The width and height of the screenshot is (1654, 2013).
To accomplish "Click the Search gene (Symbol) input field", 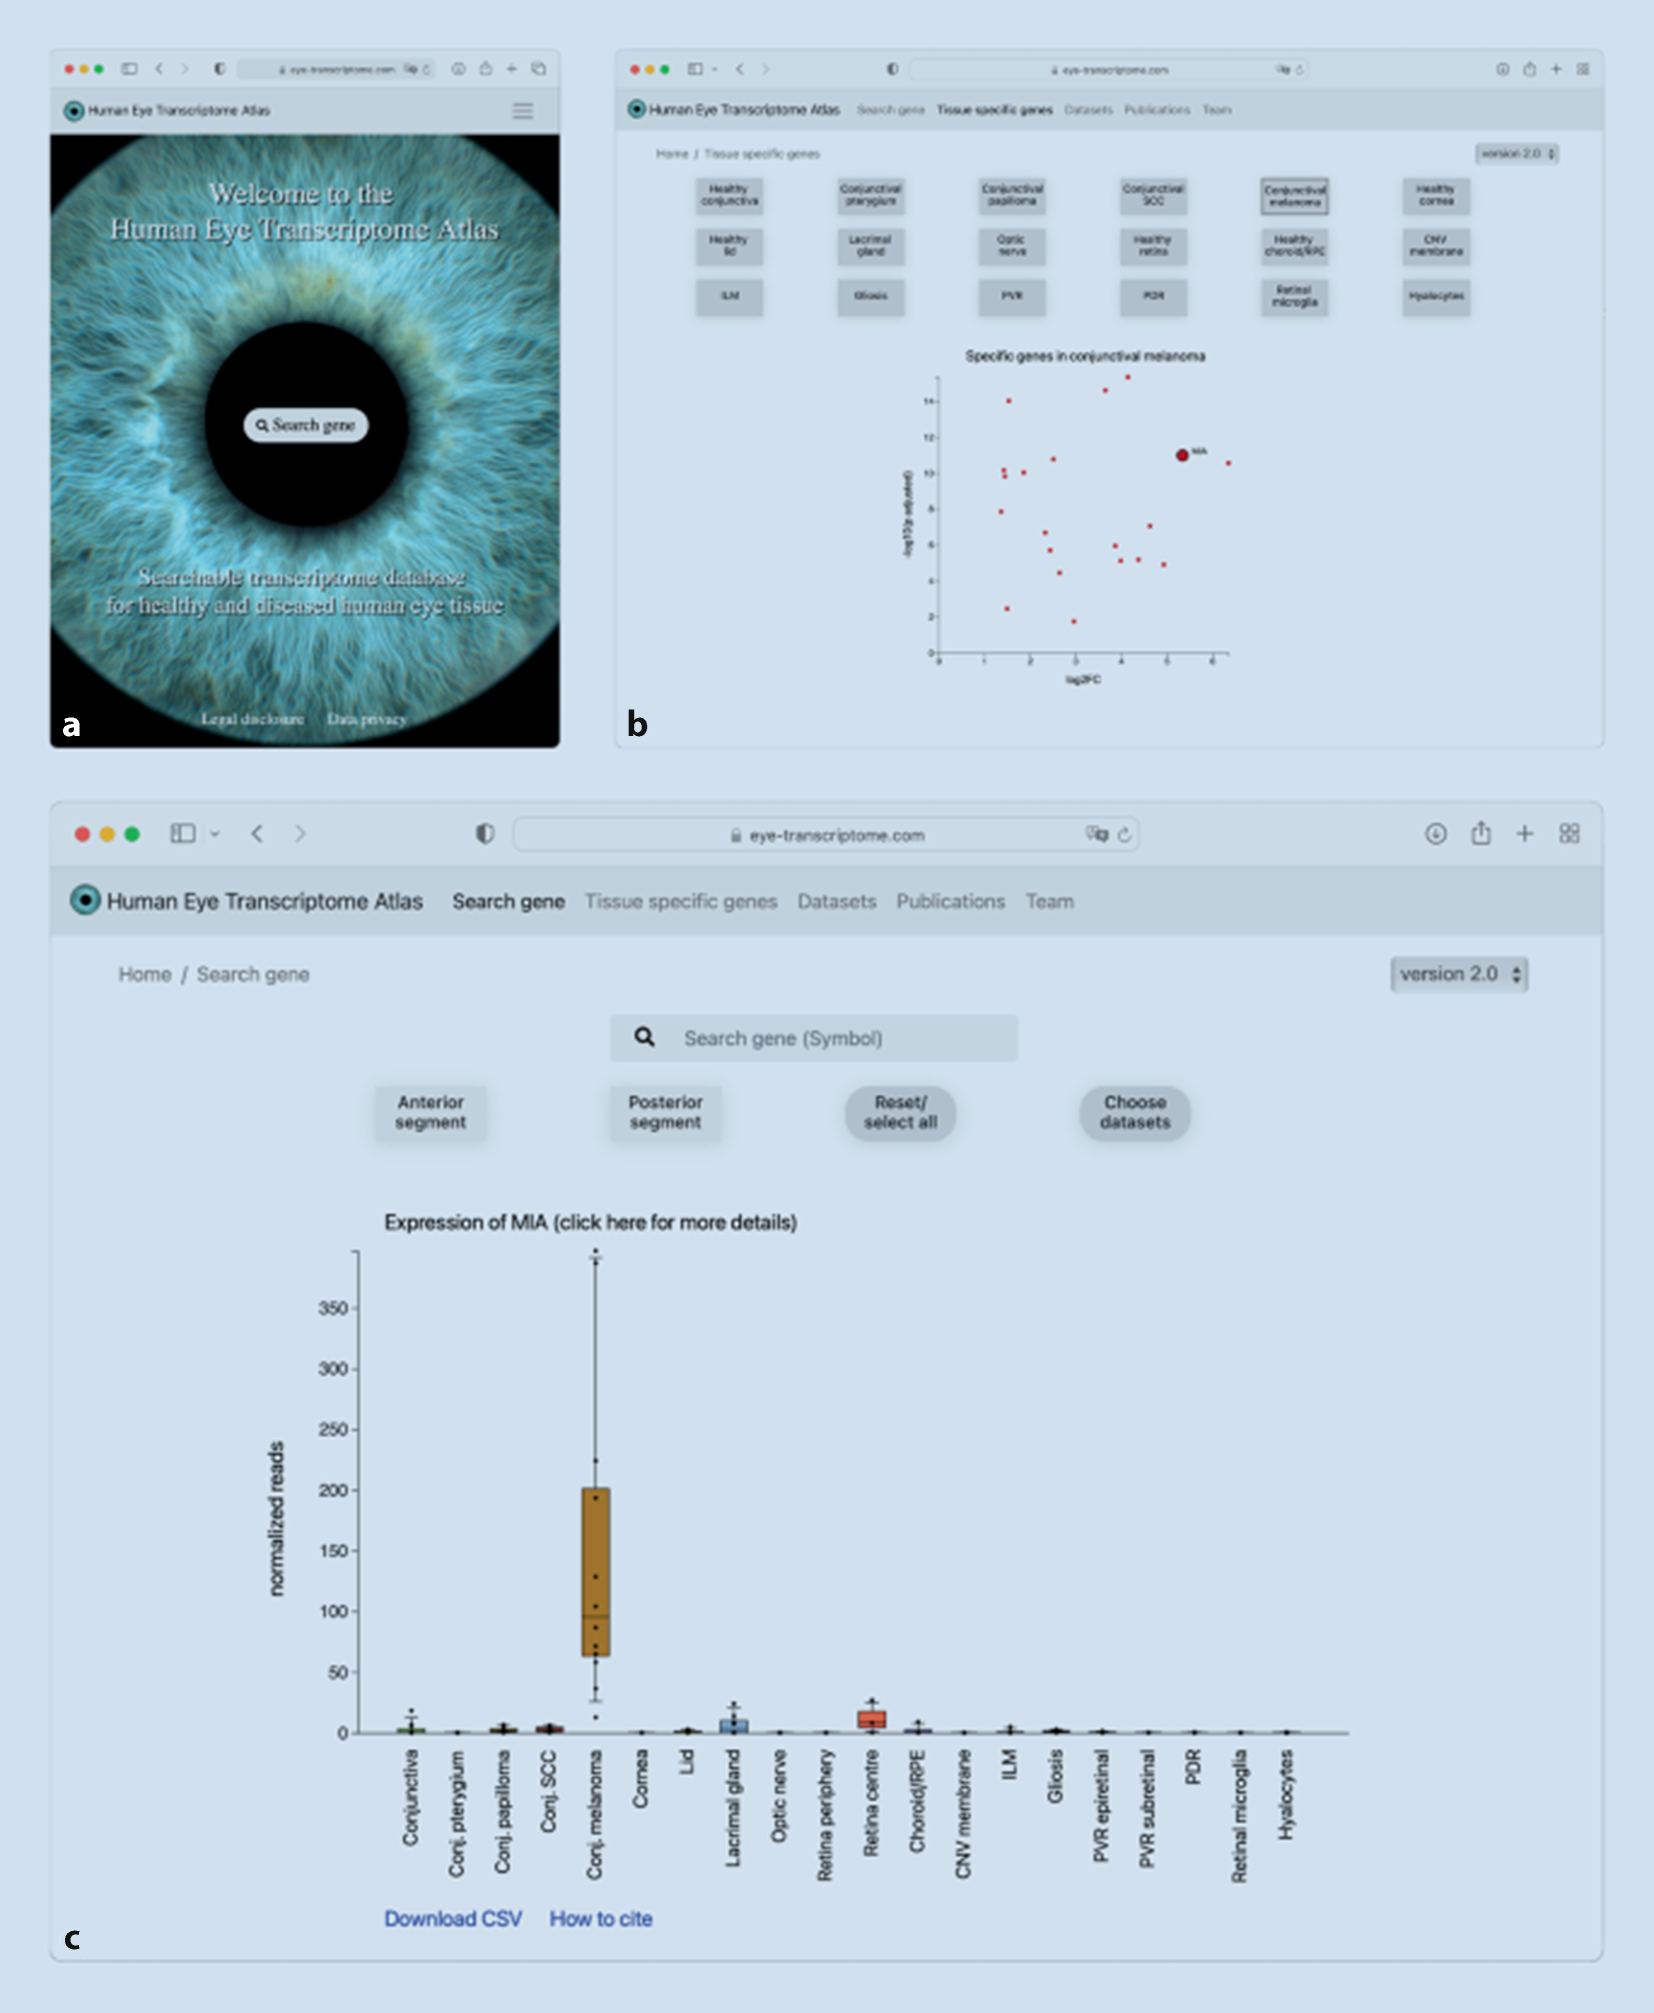I will (x=814, y=1038).
